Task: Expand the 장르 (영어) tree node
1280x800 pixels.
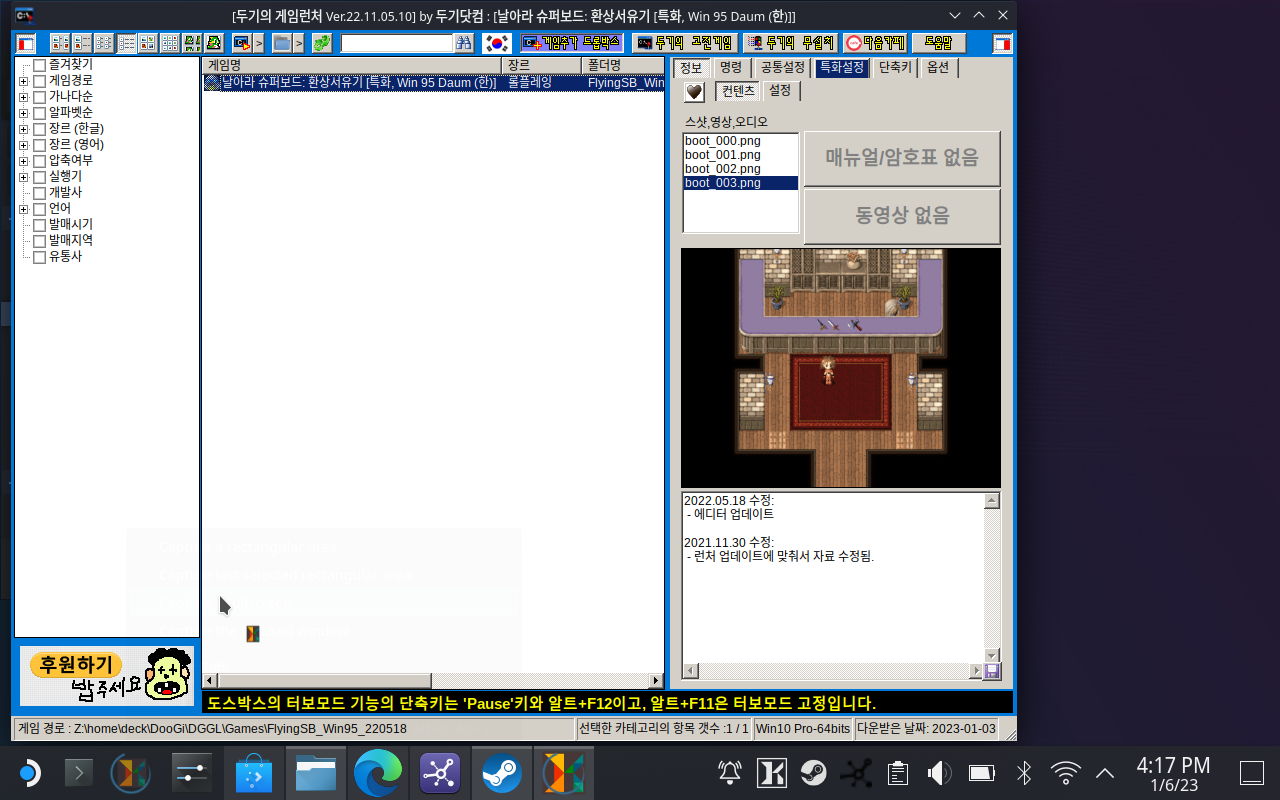Action: point(23,145)
